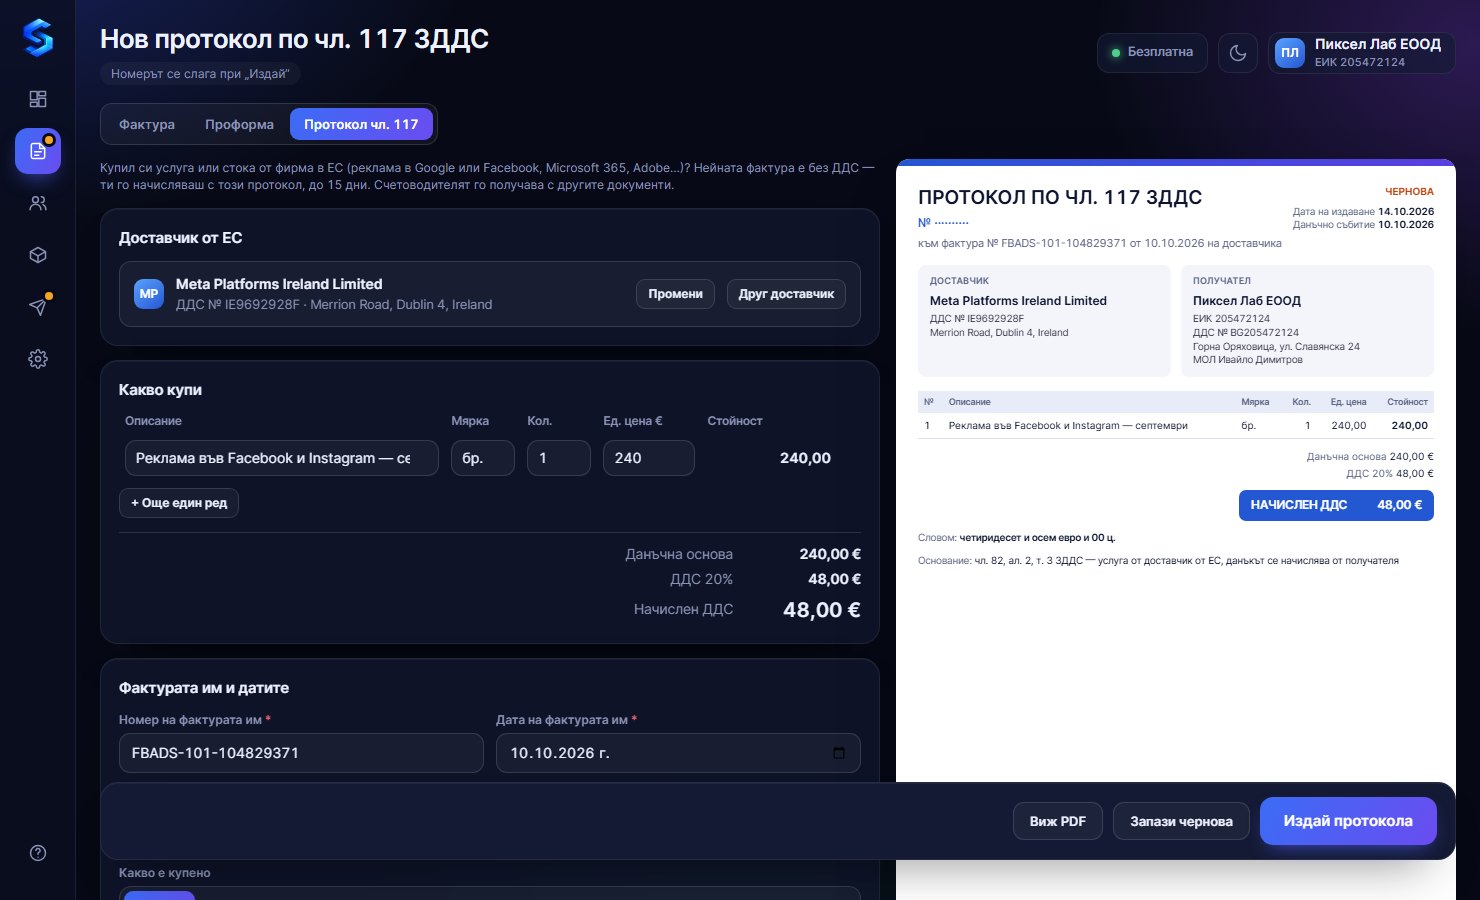Click the Словом amount-in-words line in preview
This screenshot has width=1480, height=900.
pos(1017,538)
